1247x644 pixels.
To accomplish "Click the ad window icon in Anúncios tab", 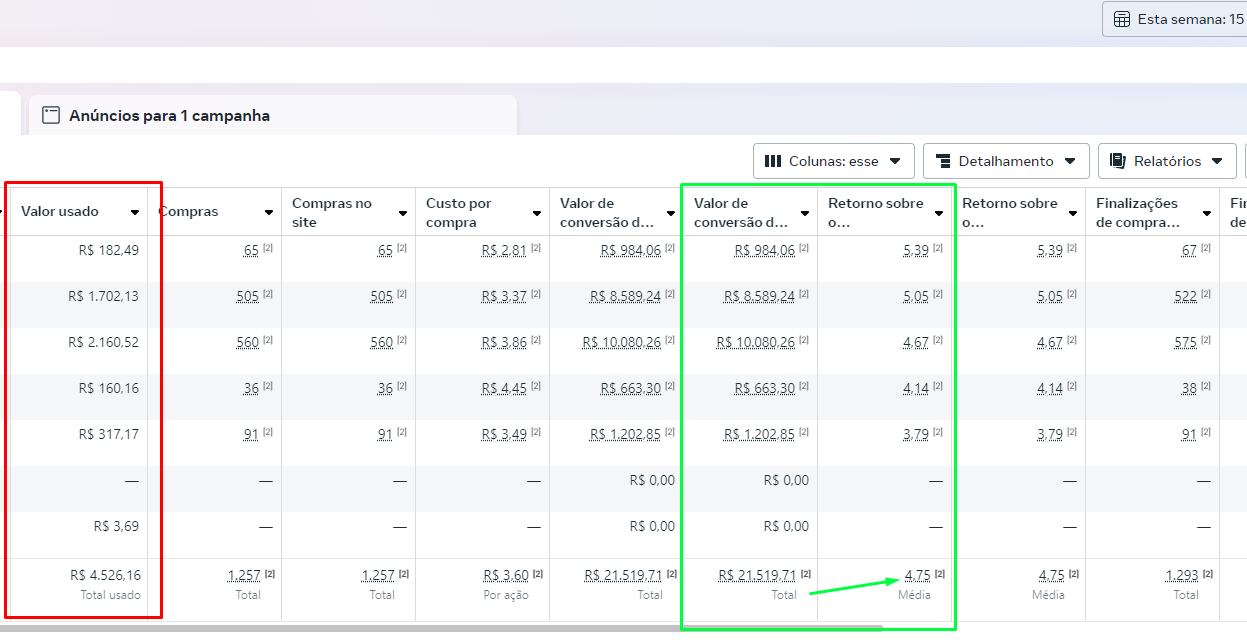I will (51, 115).
